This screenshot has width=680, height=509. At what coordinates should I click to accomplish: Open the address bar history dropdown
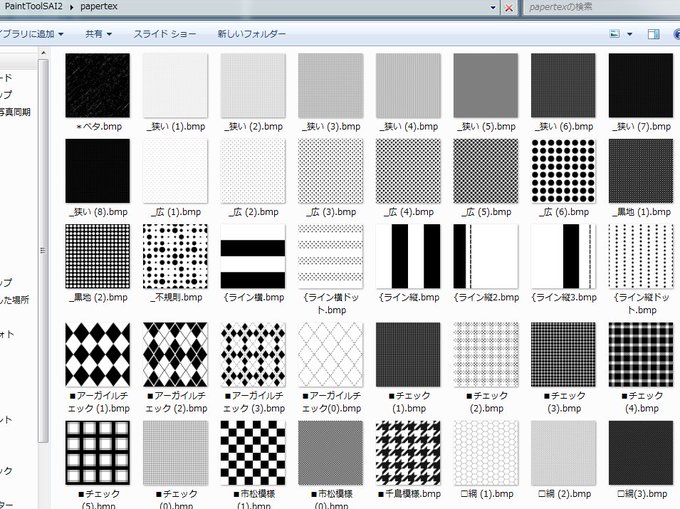493,7
